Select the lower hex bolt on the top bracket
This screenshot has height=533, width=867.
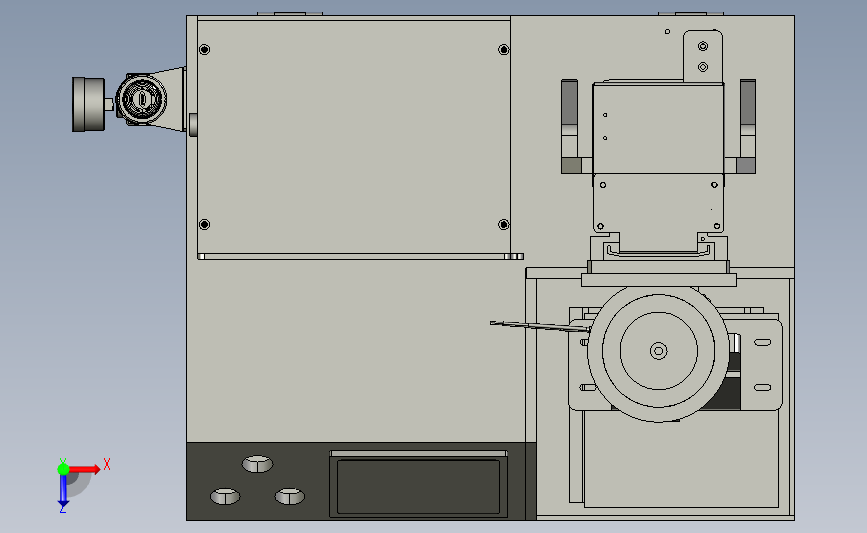click(x=703, y=67)
